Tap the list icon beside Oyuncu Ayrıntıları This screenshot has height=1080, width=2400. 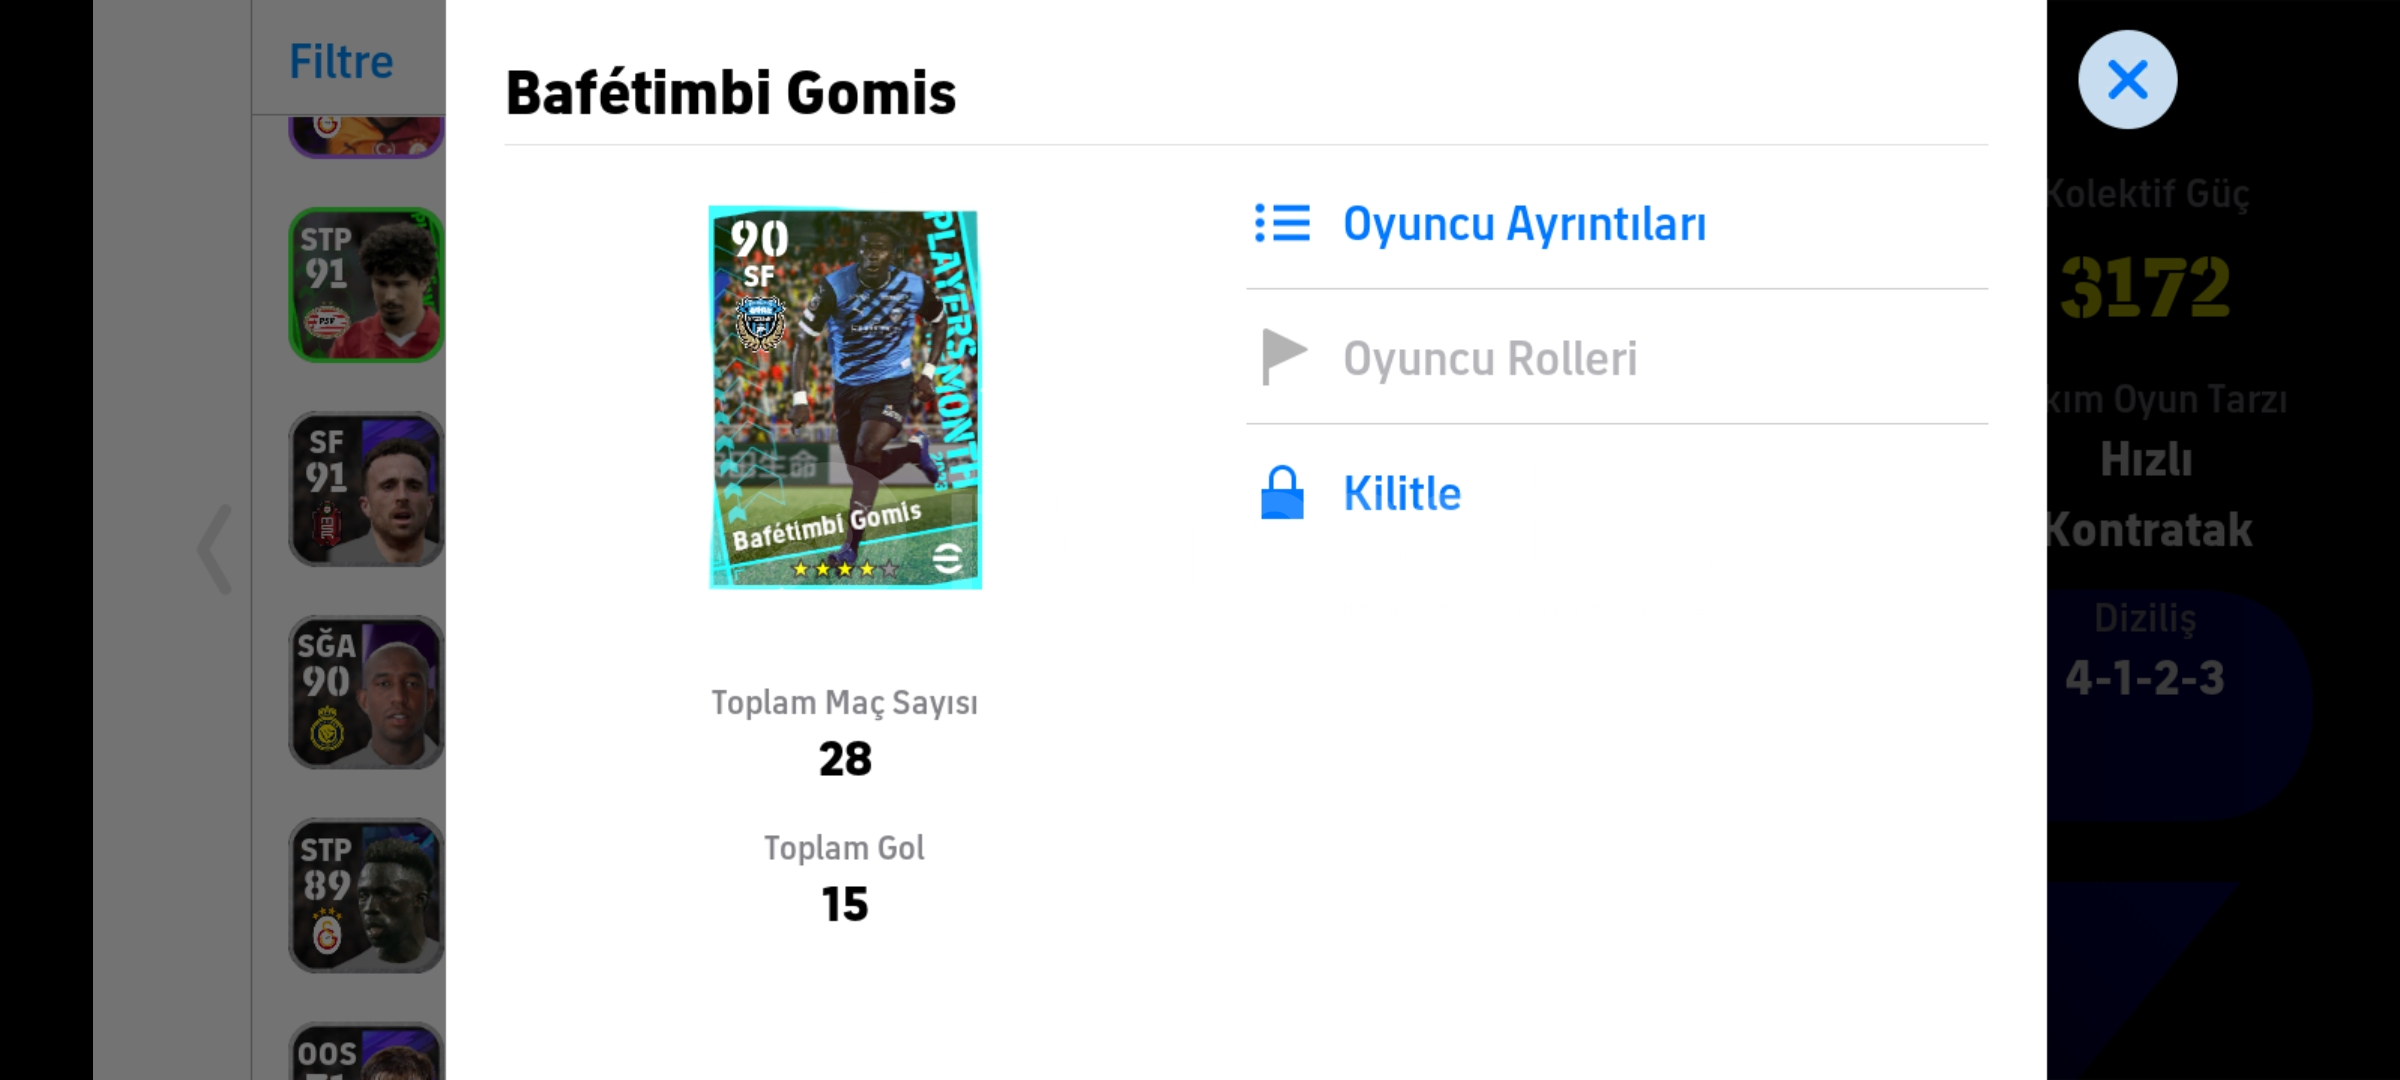(x=1282, y=223)
